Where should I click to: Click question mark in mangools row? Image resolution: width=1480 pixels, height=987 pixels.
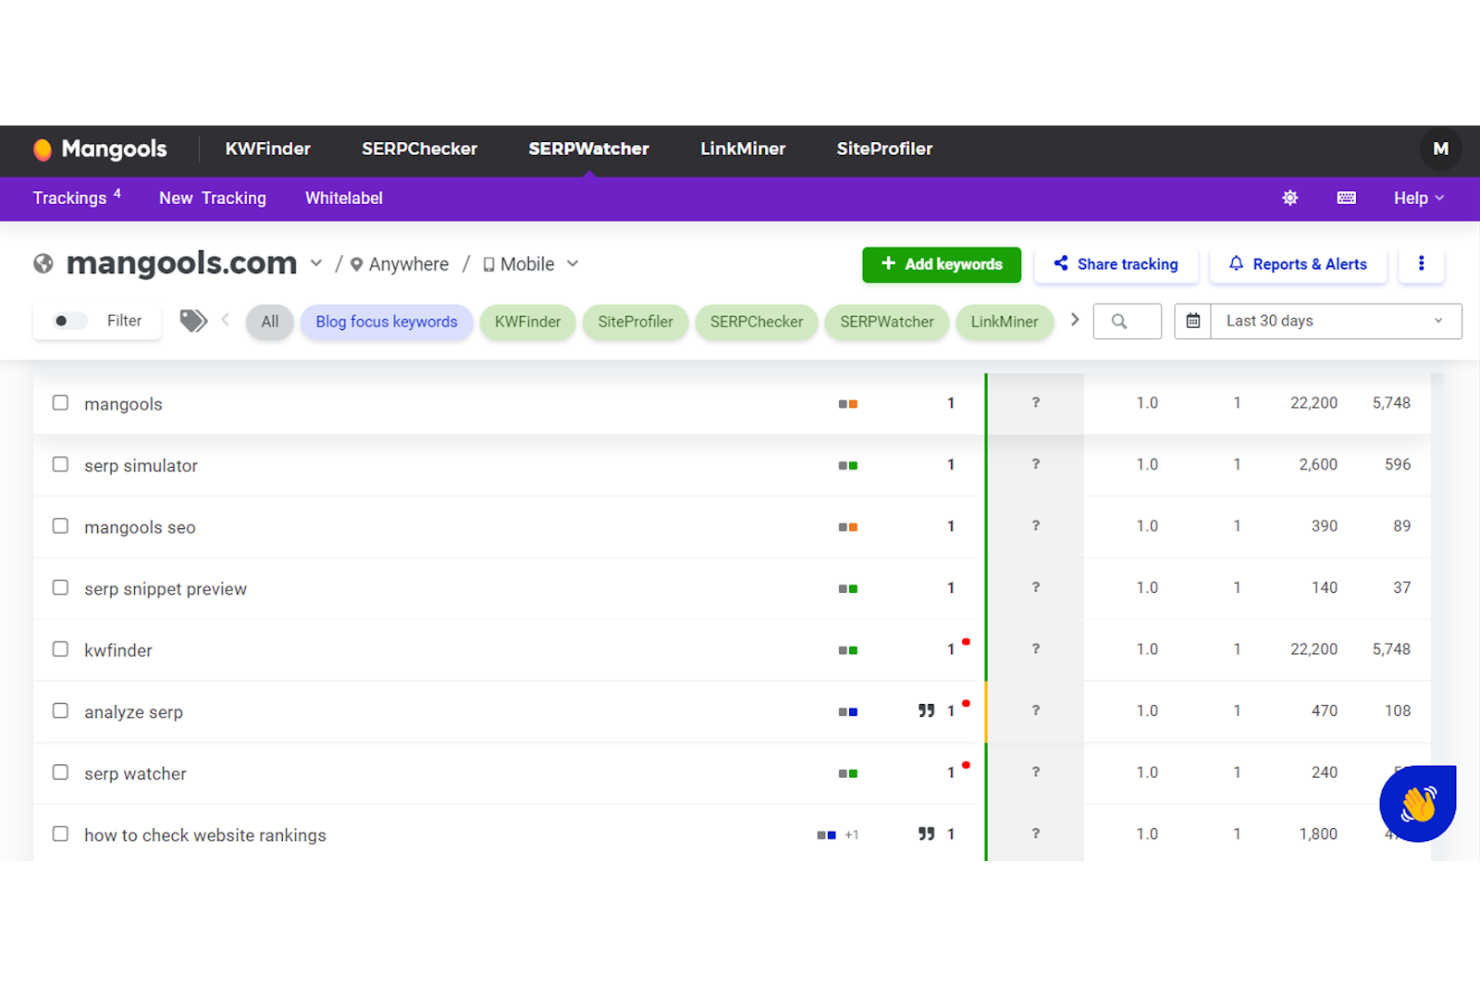(1036, 403)
